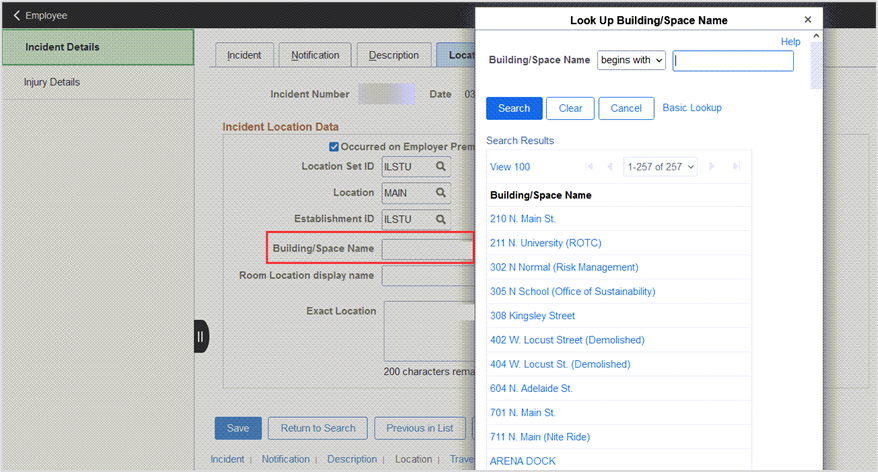Viewport: 878px width, 472px height.
Task: Select '211 N. University (ROTC)' result
Action: 545,243
